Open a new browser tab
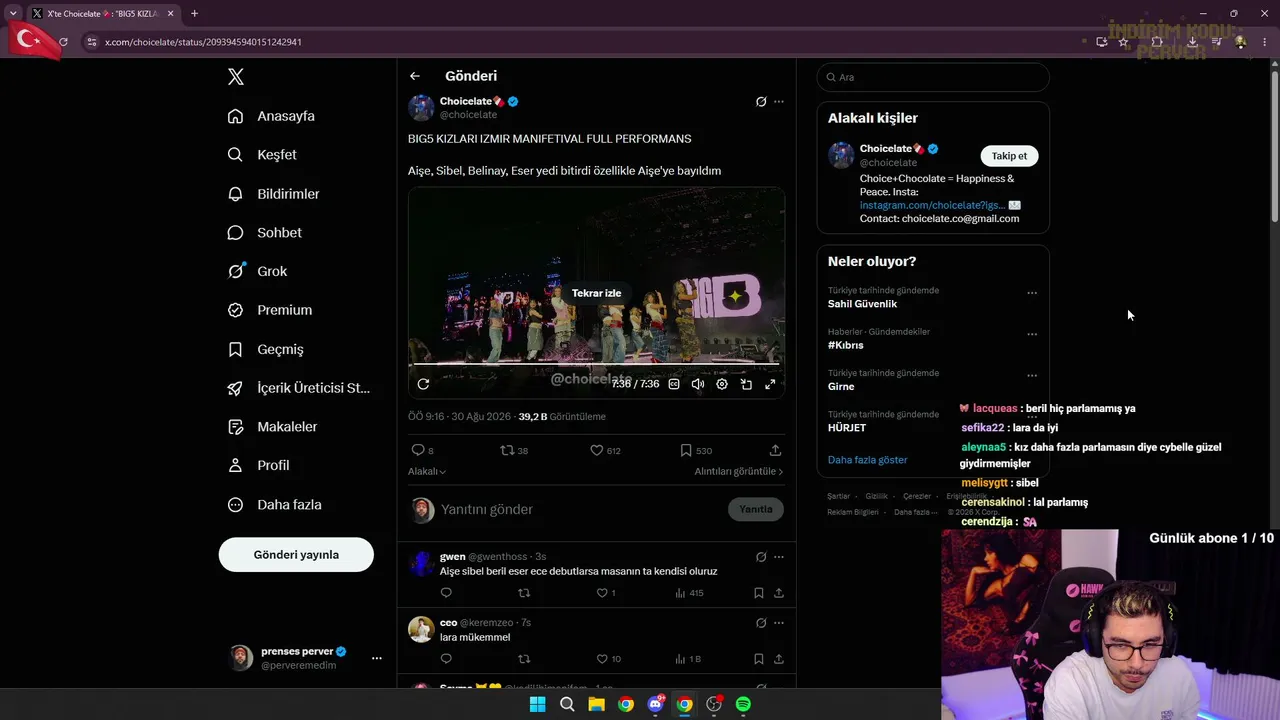 [x=194, y=13]
